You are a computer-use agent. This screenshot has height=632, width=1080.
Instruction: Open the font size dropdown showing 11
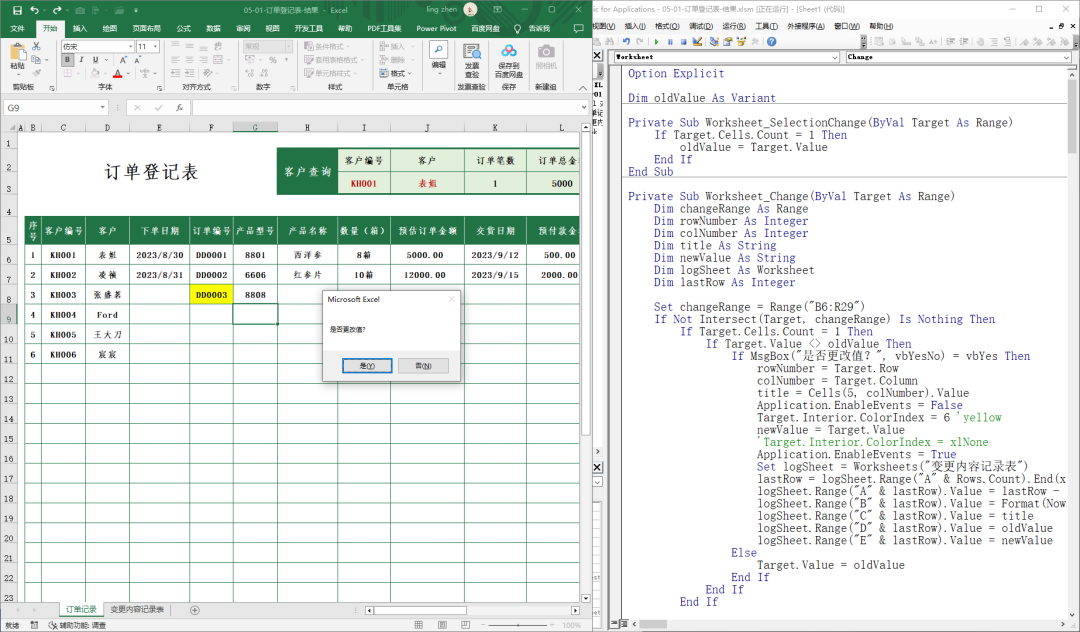pyautogui.click(x=156, y=46)
